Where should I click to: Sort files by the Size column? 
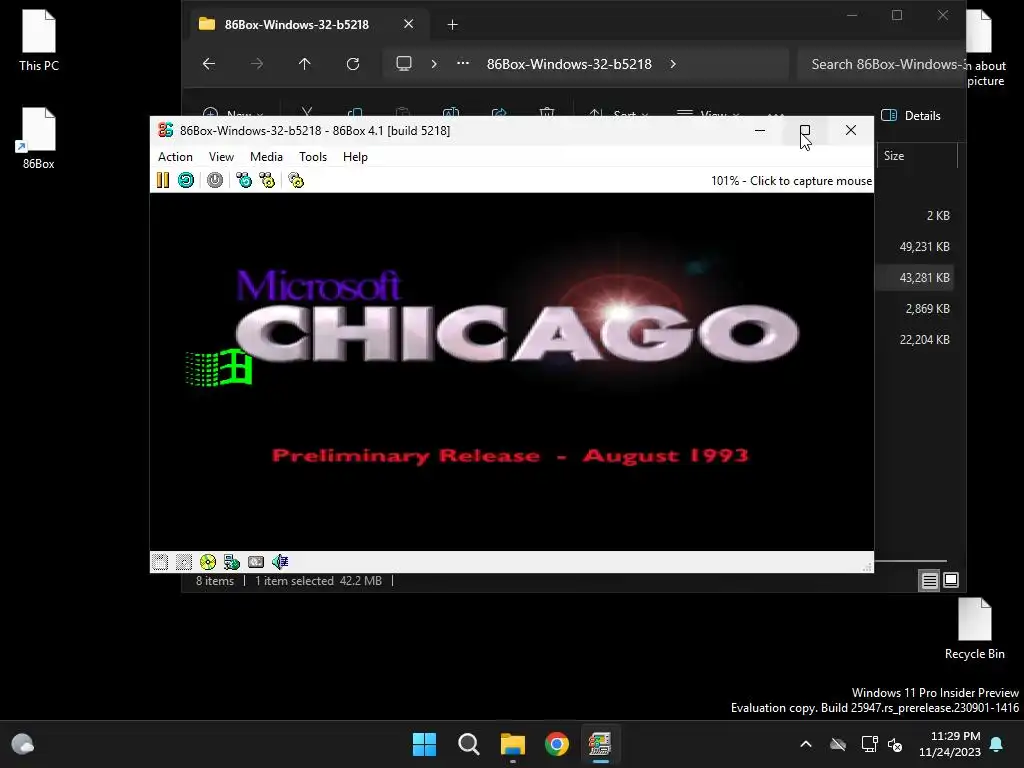(x=916, y=156)
